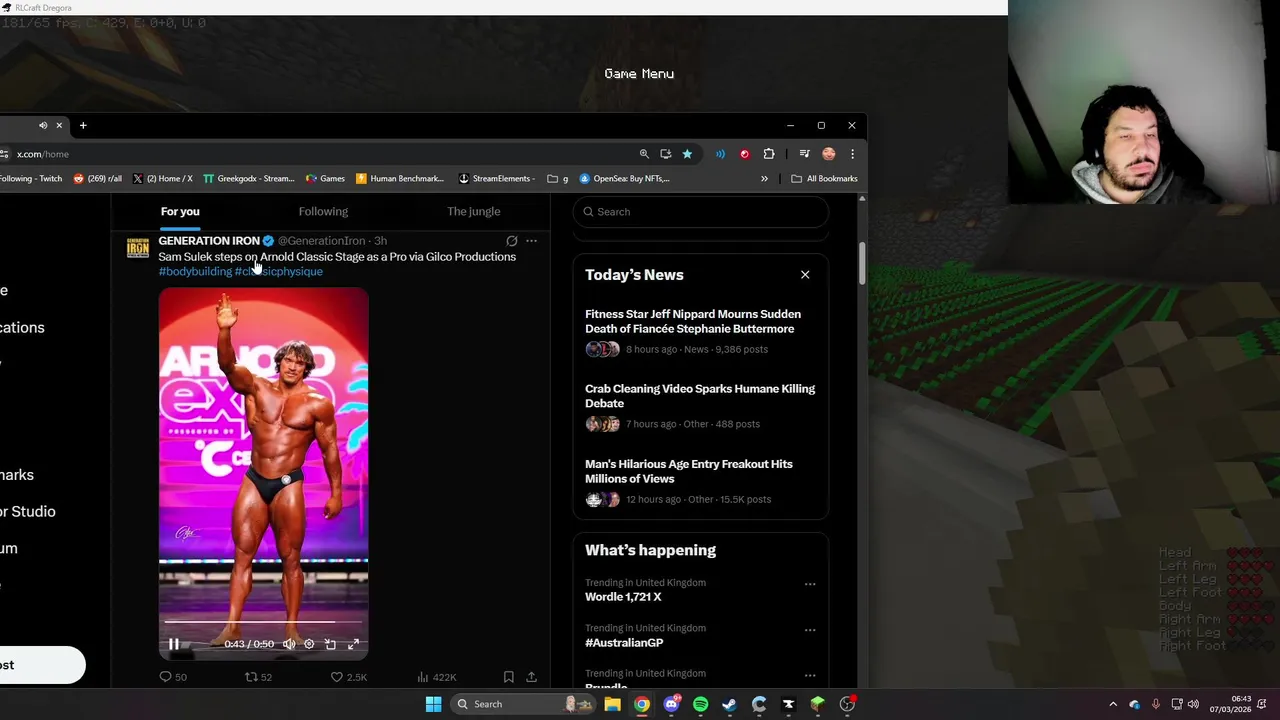Open the g bookmark folder
The width and height of the screenshot is (1280, 720).
tap(558, 179)
